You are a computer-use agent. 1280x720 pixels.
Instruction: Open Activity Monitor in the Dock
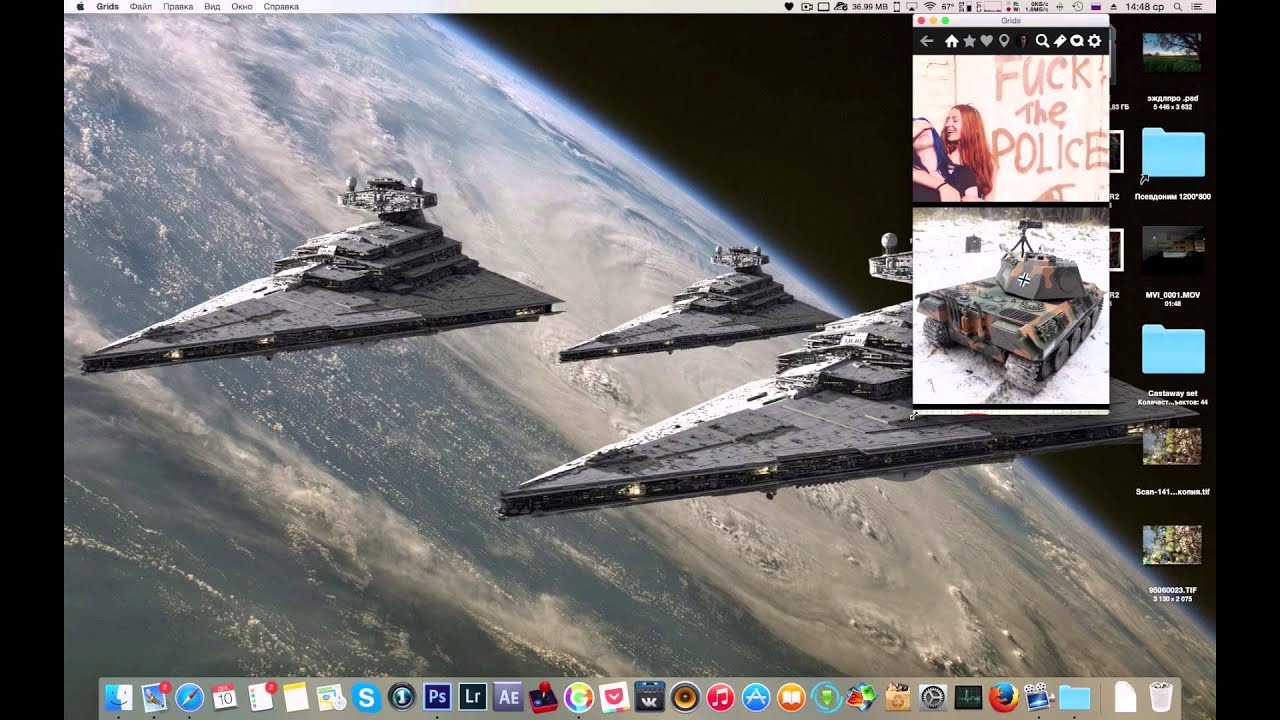[x=968, y=697]
